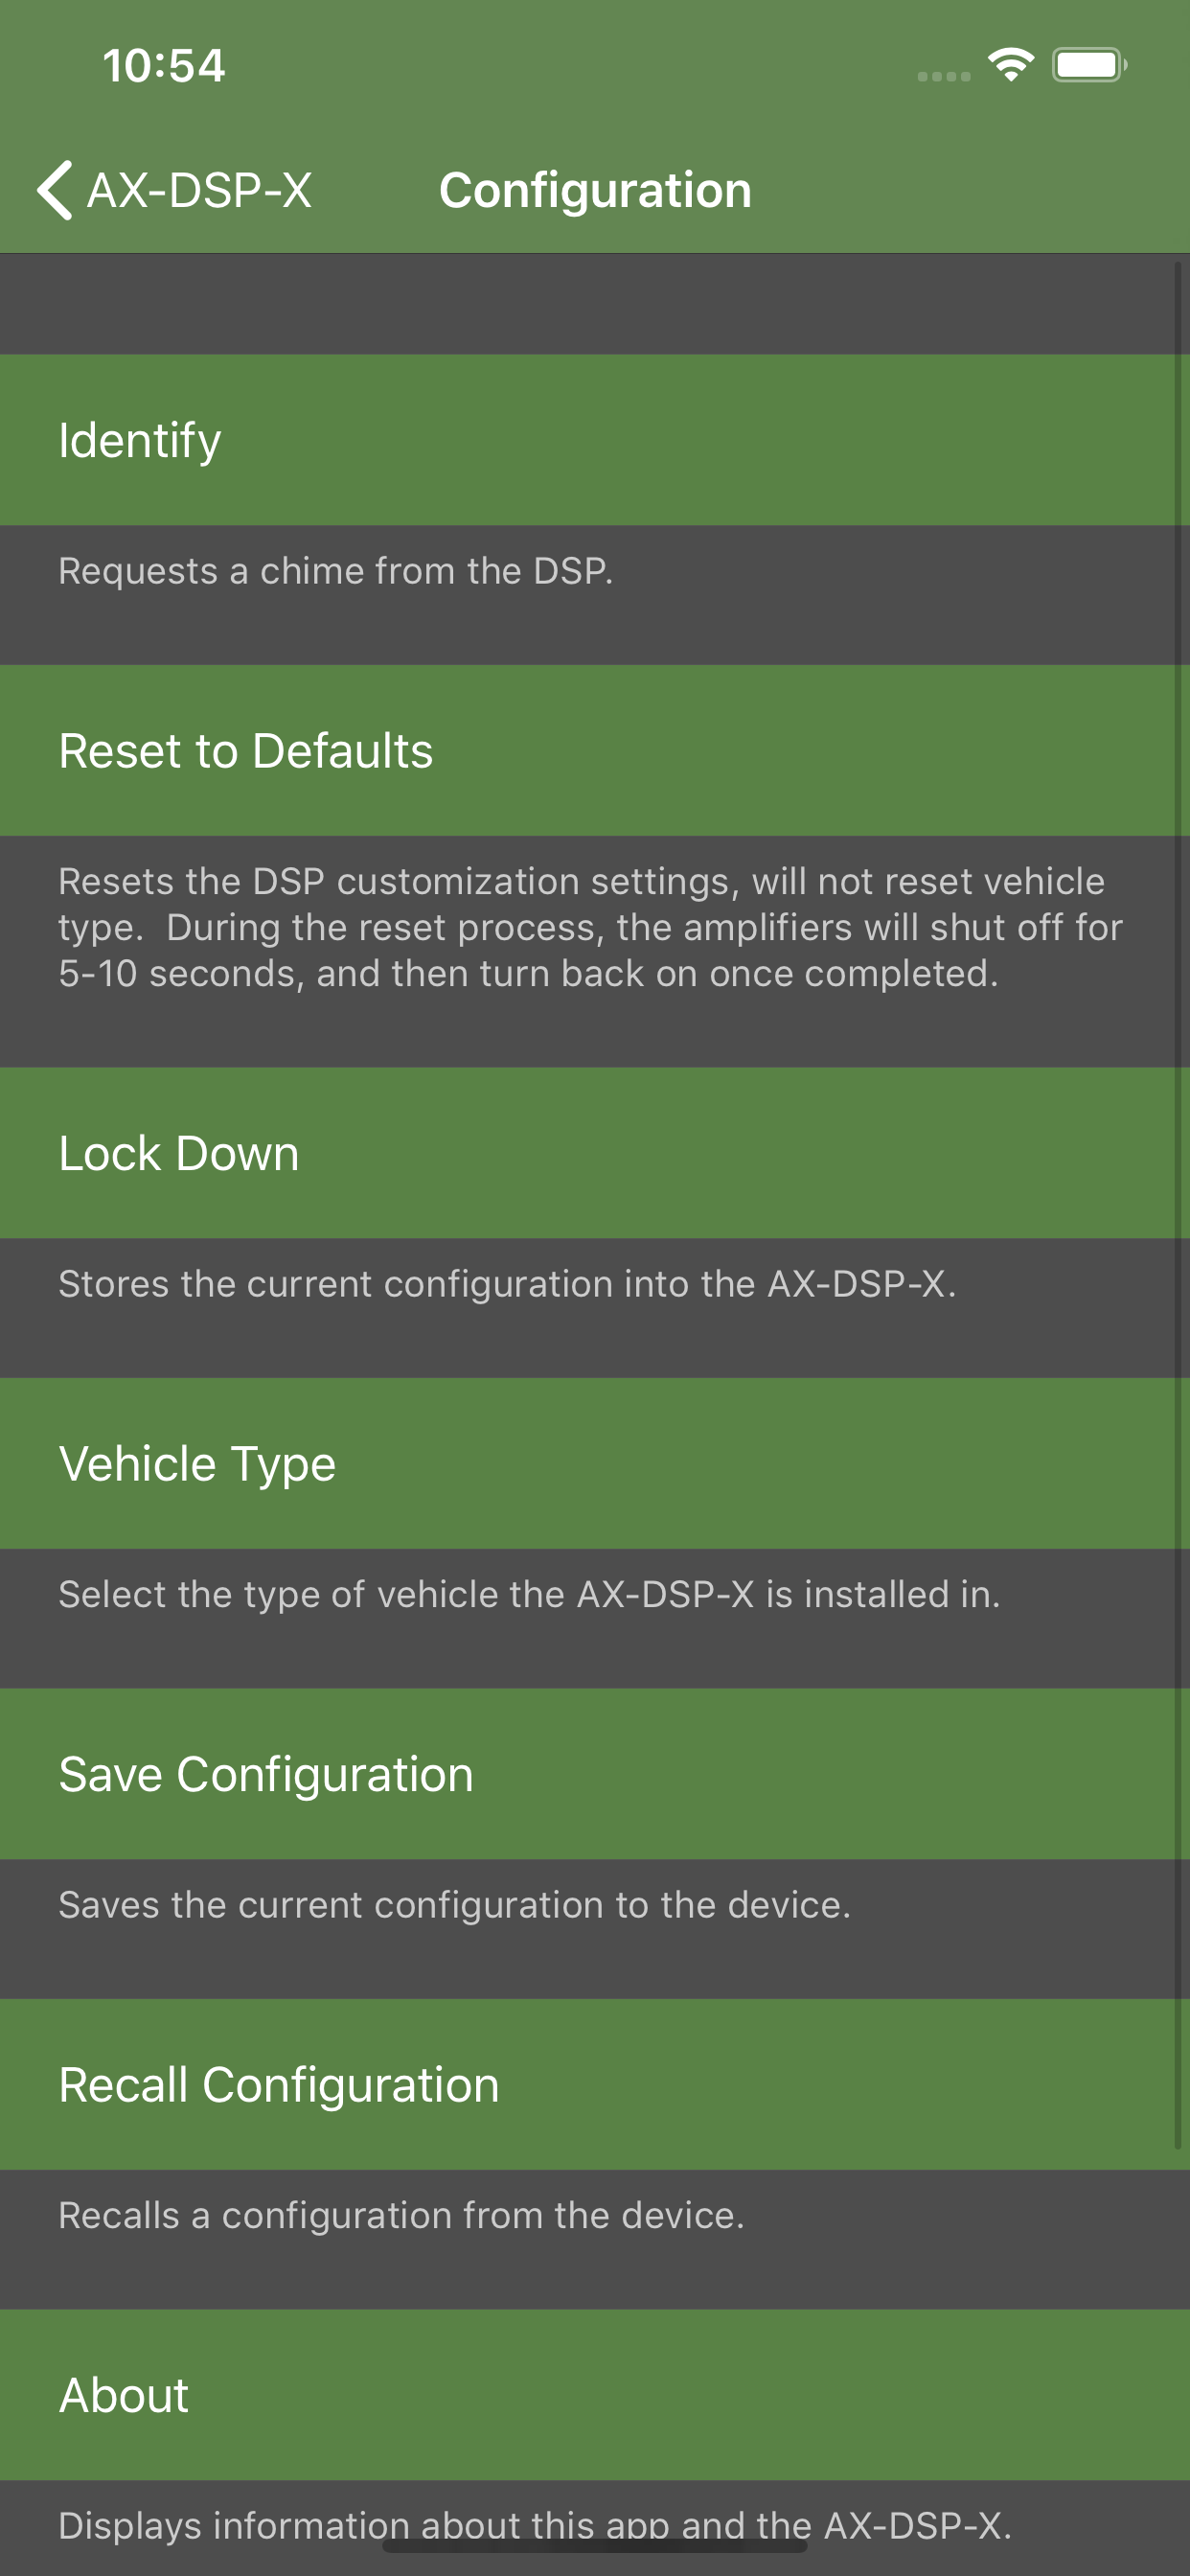Click the vertical scrollbar on the right

coord(1179,1200)
